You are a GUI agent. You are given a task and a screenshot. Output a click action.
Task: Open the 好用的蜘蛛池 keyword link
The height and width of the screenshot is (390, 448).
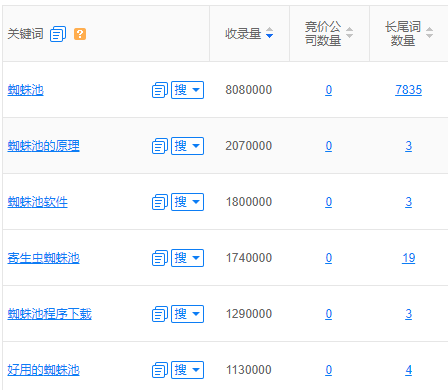pos(44,370)
